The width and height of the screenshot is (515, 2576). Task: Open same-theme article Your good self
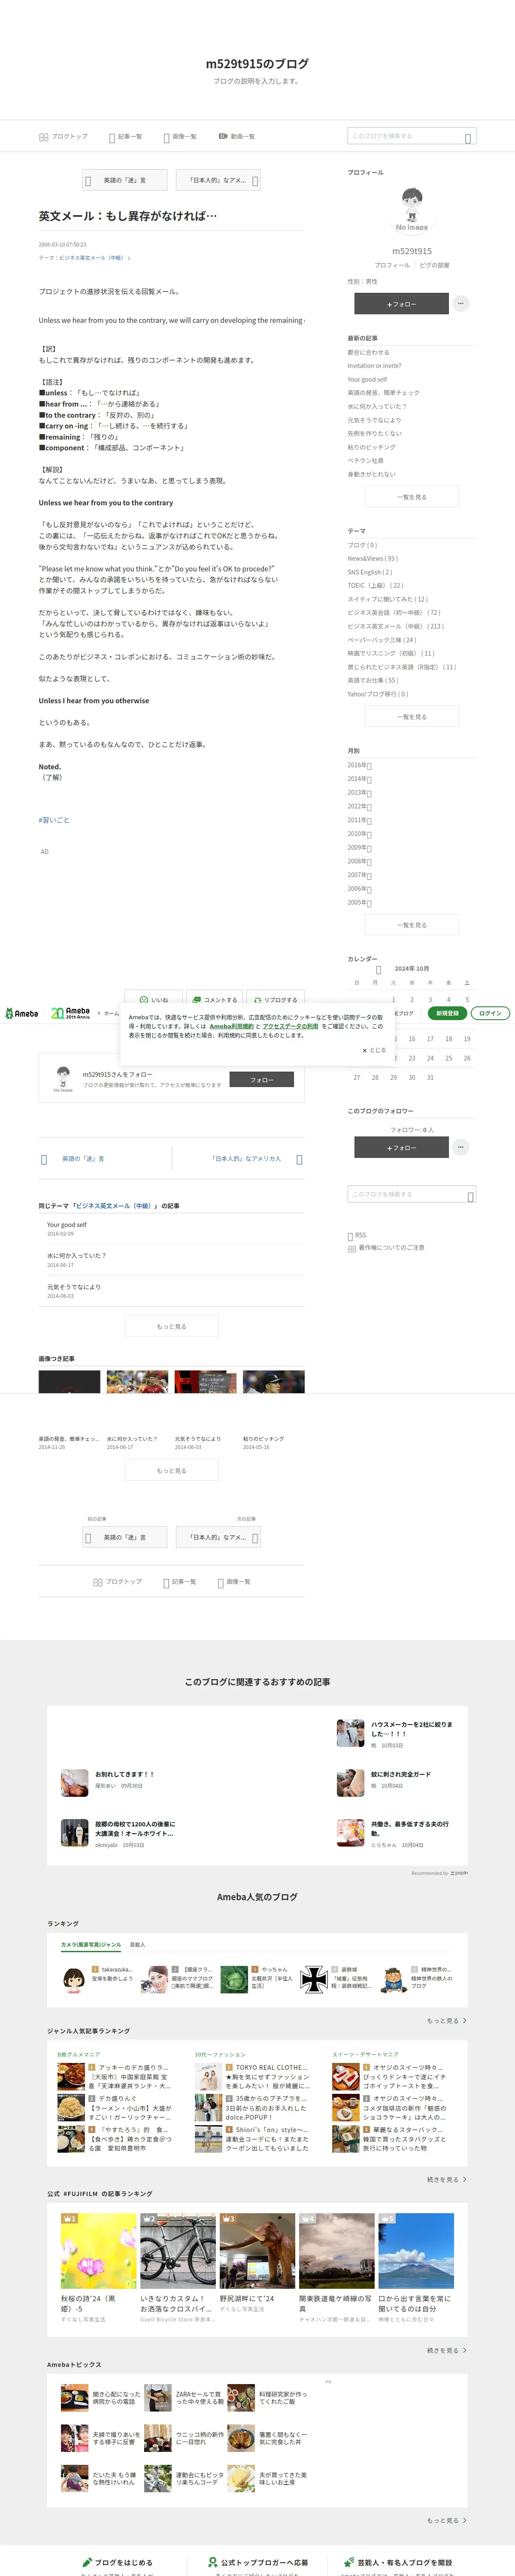point(67,1224)
